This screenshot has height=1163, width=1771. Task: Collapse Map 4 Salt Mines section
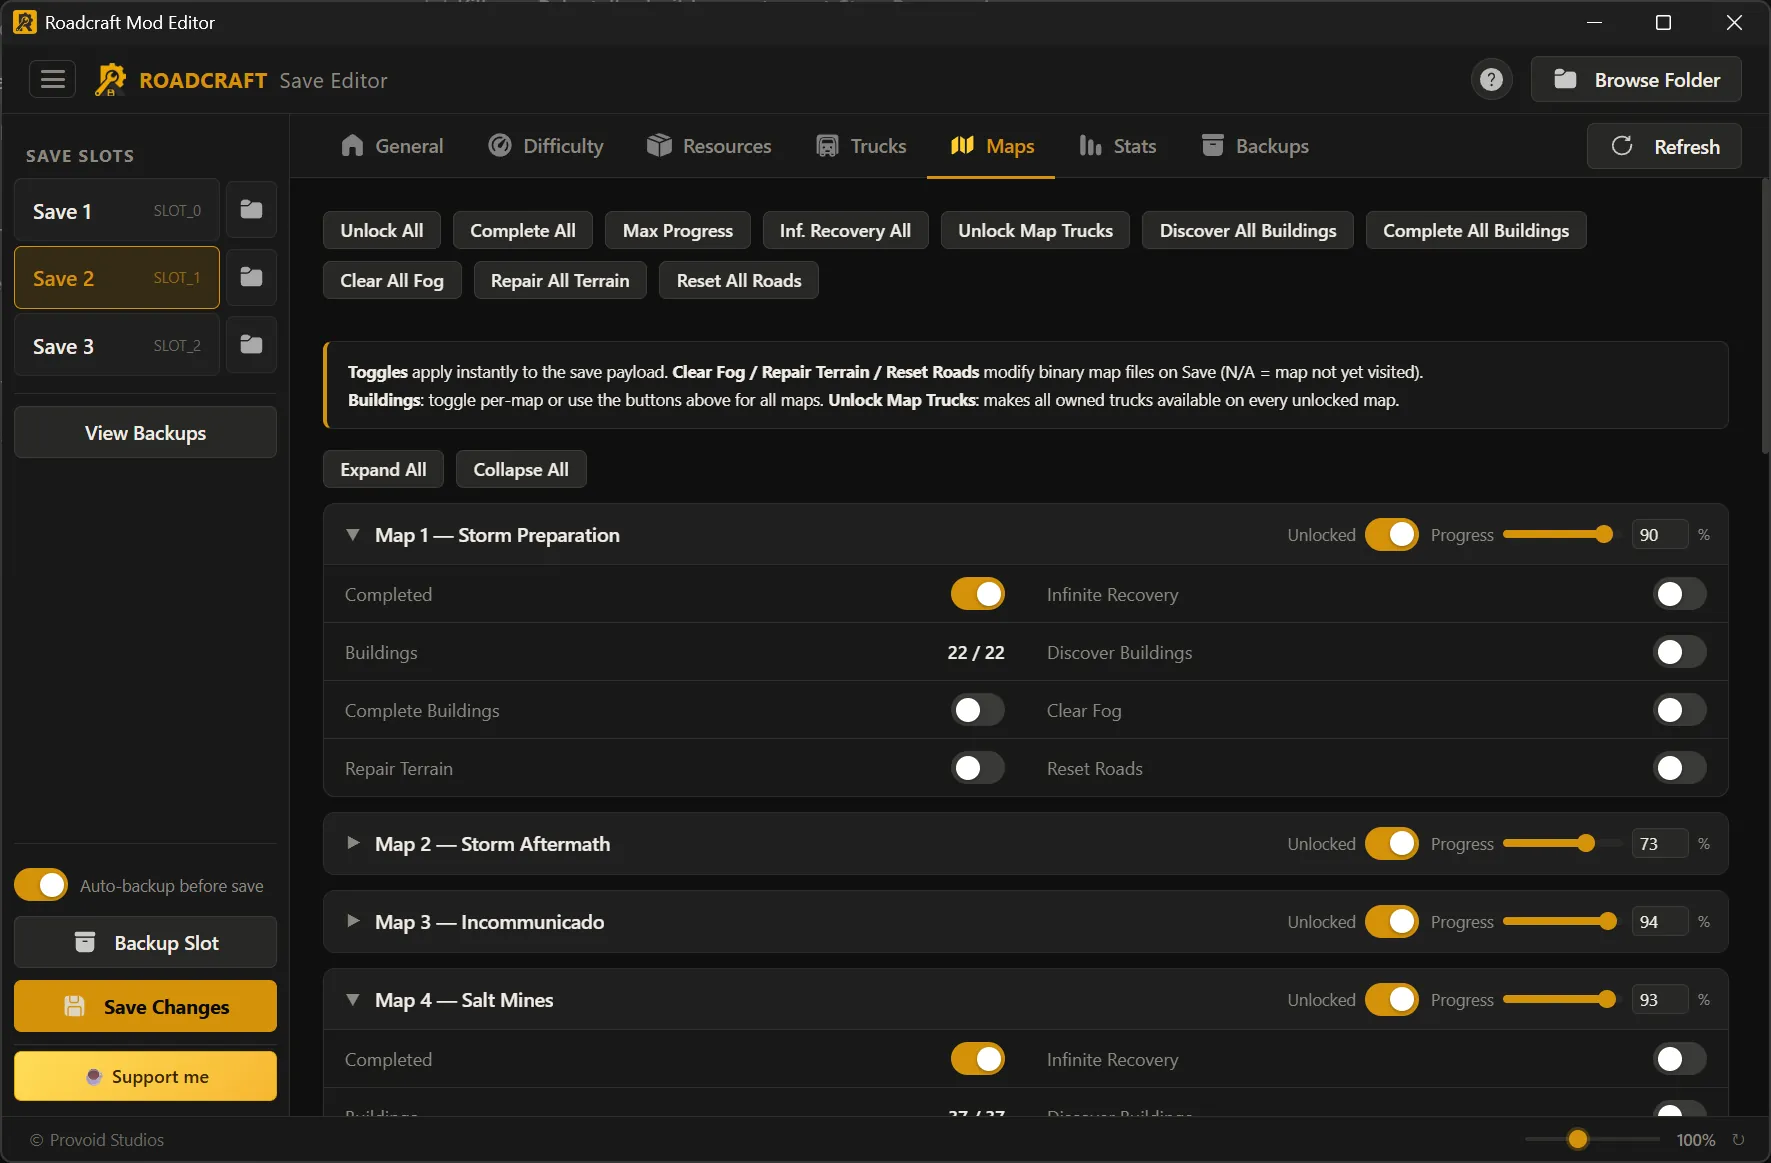(x=352, y=999)
